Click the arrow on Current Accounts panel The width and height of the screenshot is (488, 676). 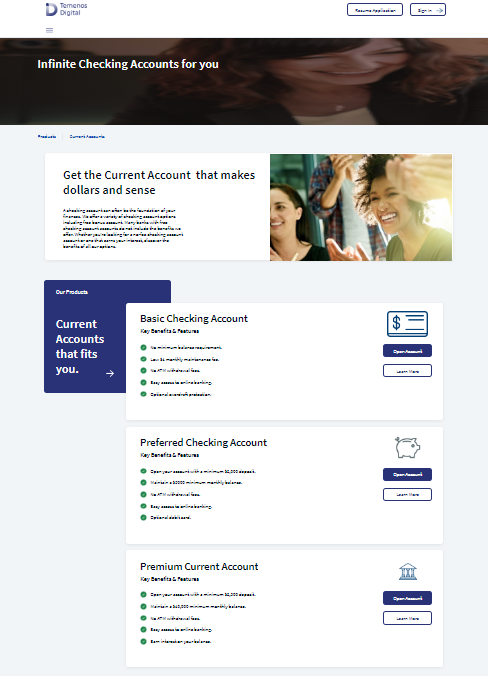tap(110, 373)
